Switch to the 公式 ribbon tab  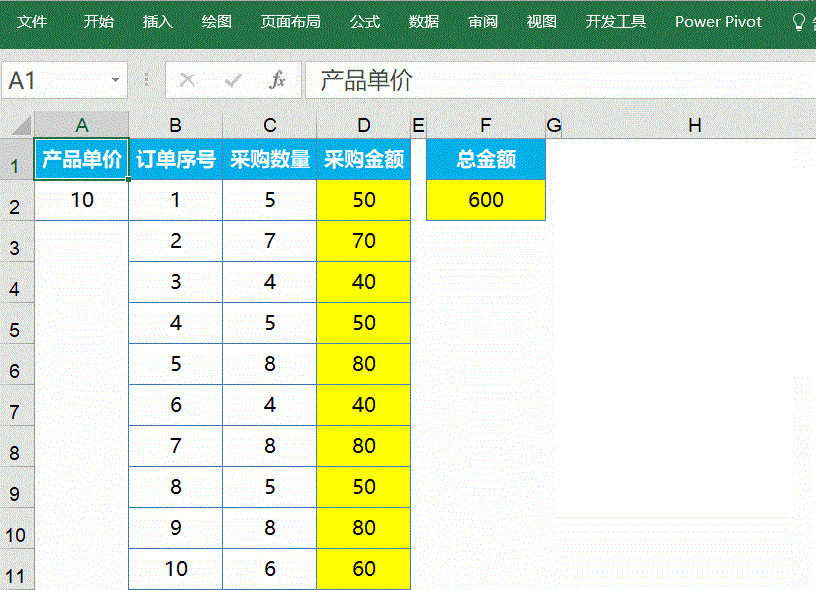pos(365,21)
